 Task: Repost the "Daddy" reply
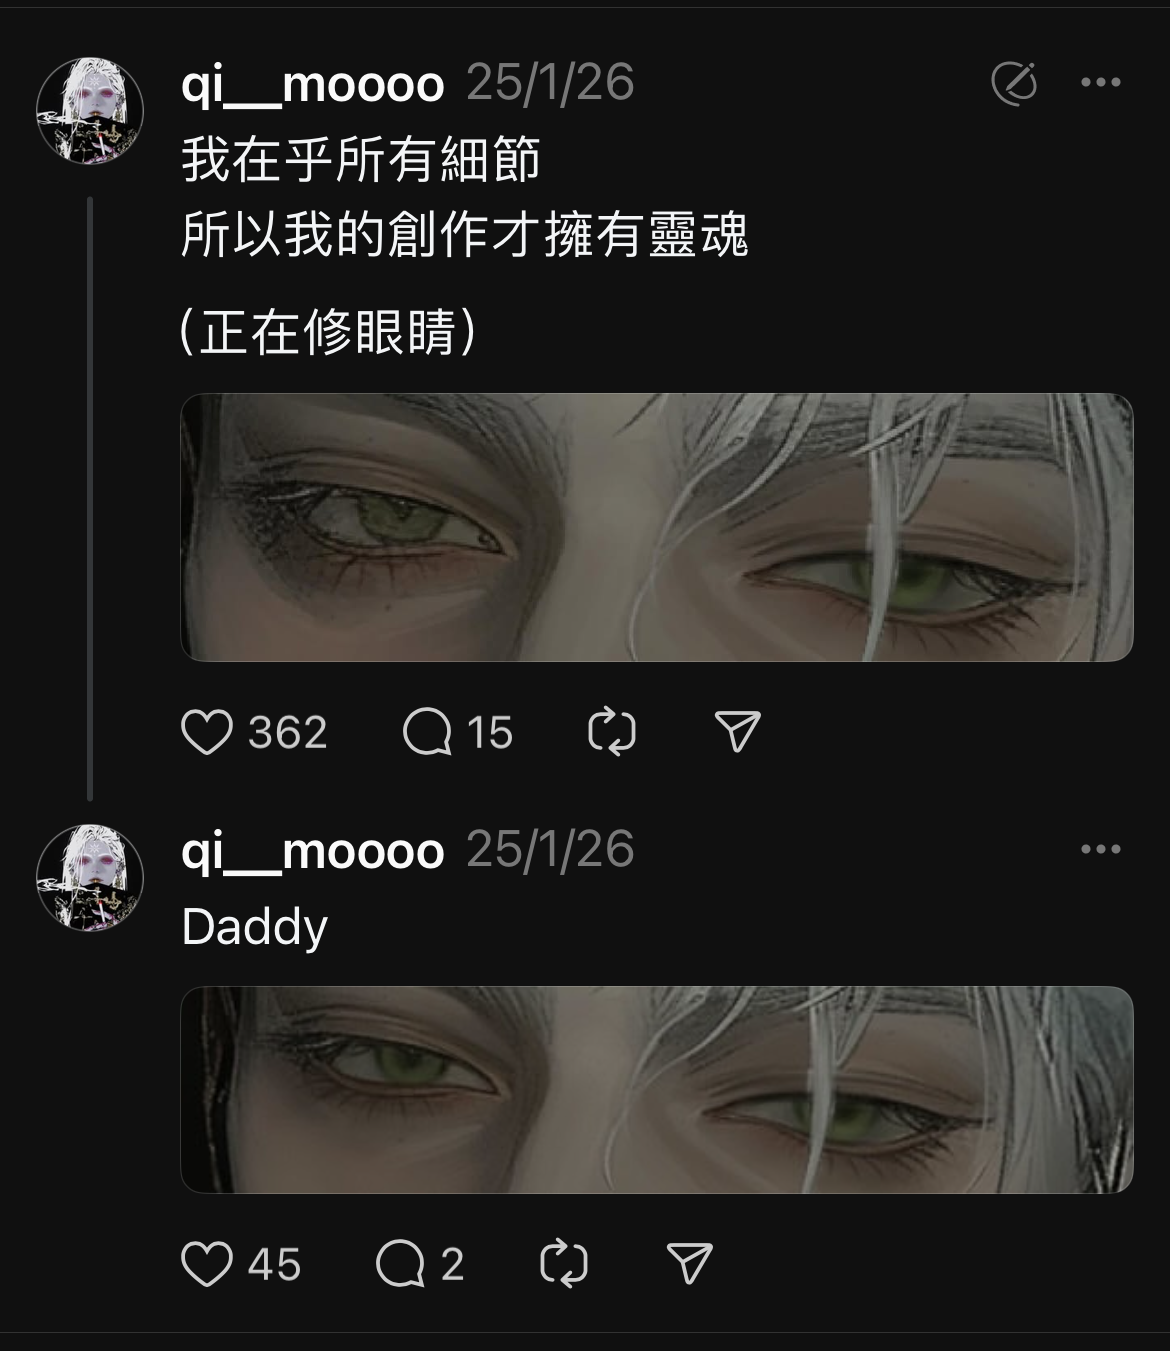[x=564, y=1264]
